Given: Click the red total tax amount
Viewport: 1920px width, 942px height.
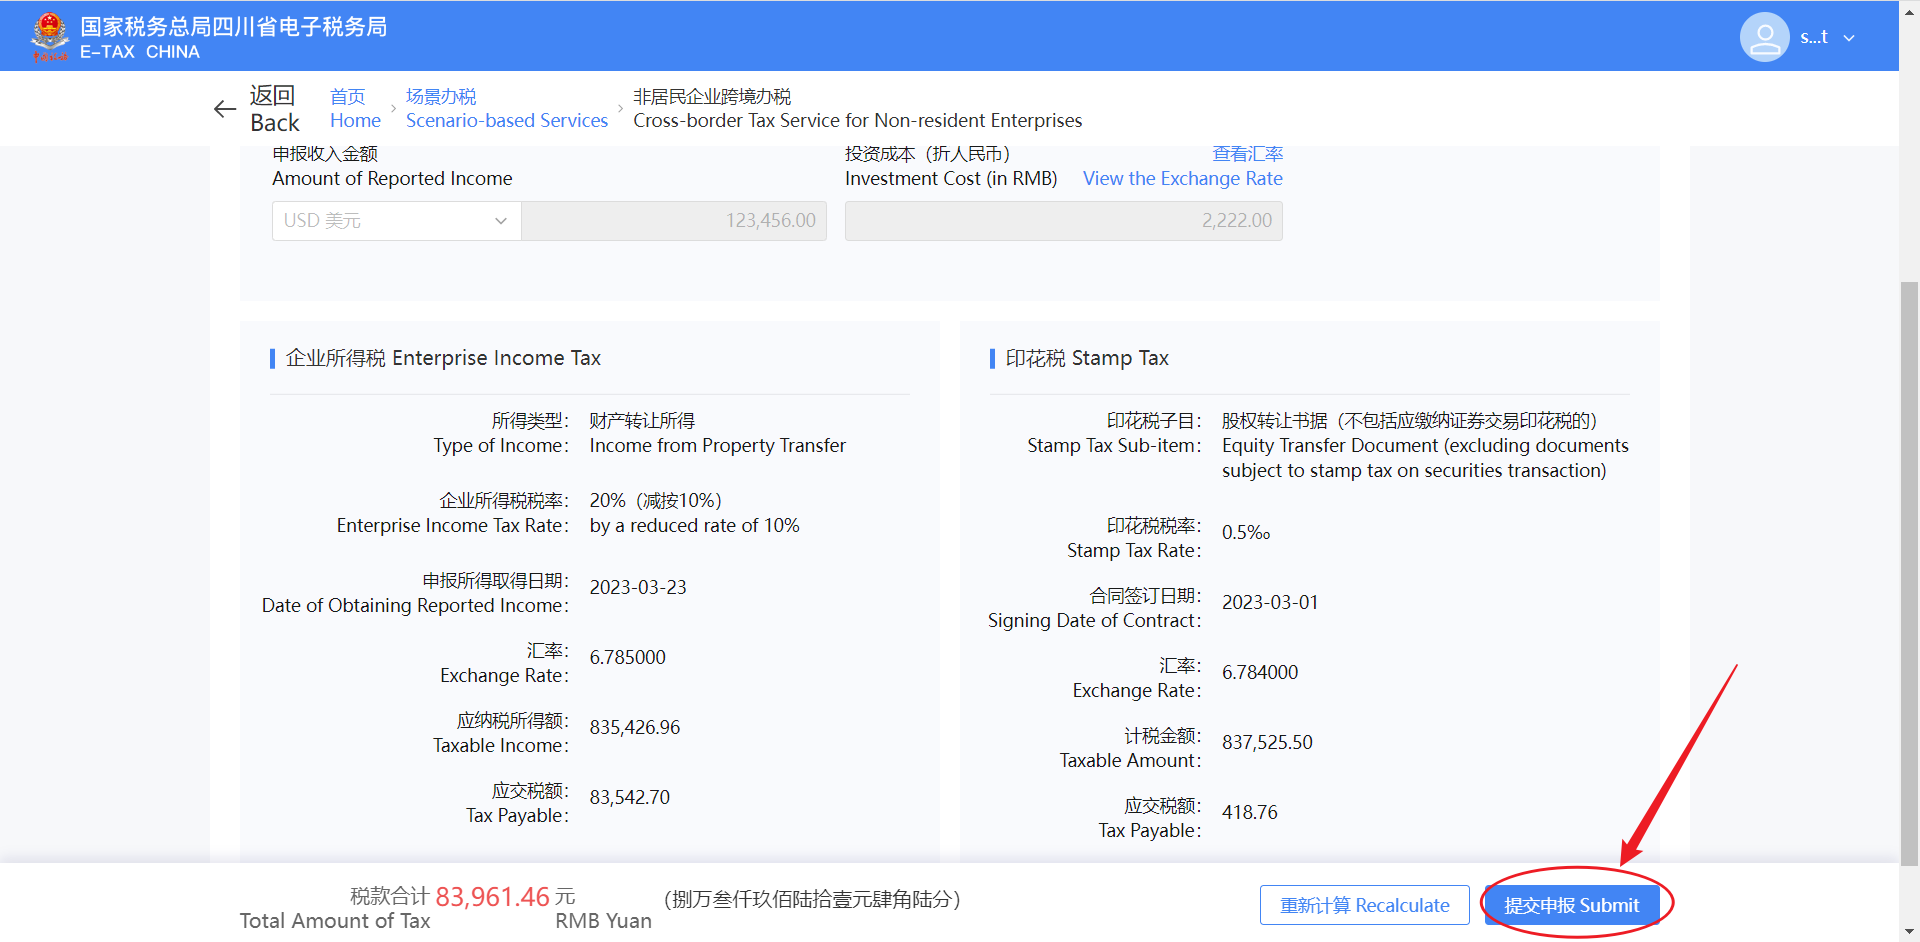Looking at the screenshot, I should 492,897.
